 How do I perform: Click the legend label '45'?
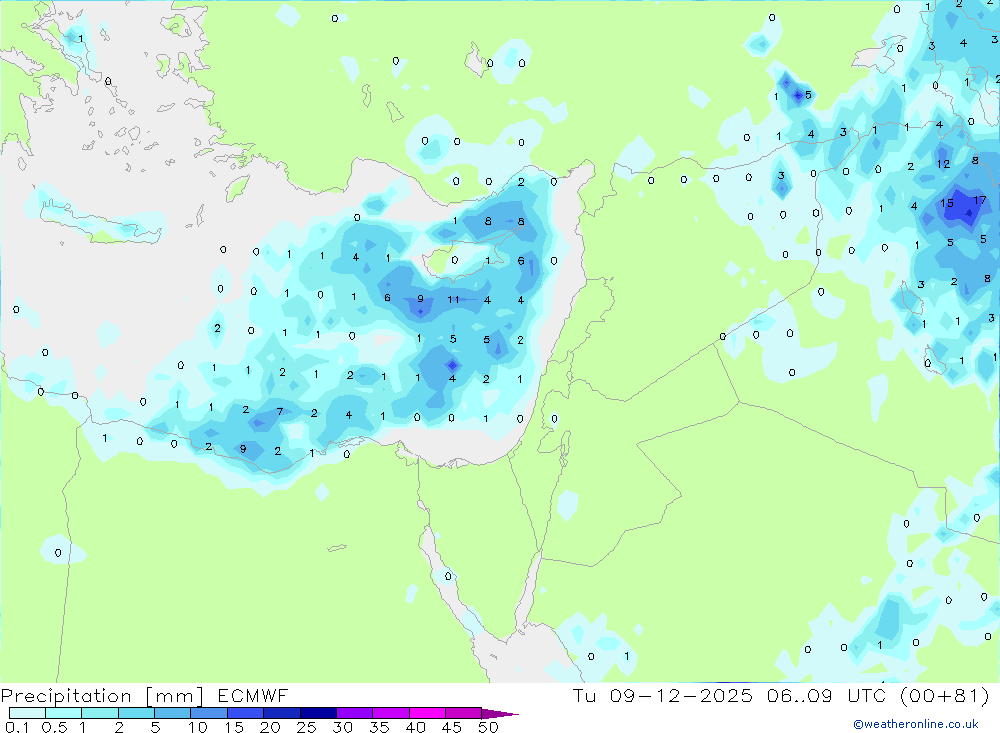[x=452, y=727]
